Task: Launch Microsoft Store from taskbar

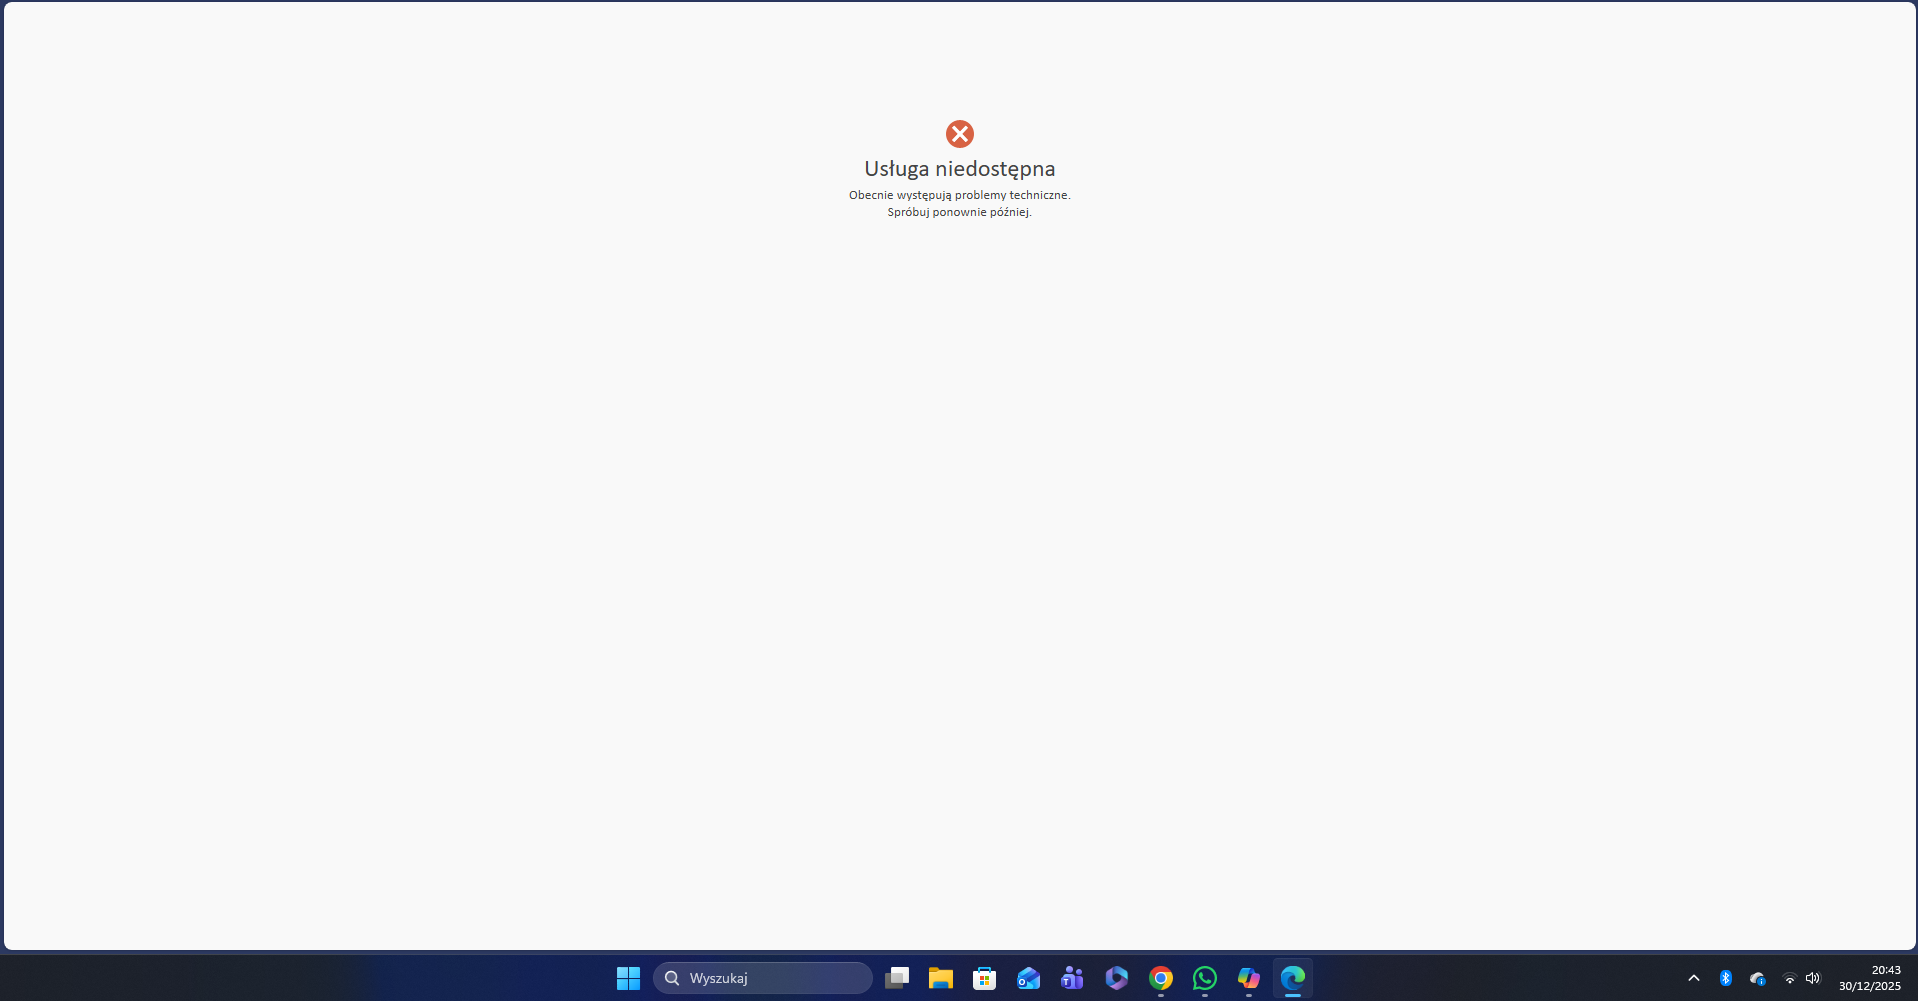Action: tap(985, 978)
